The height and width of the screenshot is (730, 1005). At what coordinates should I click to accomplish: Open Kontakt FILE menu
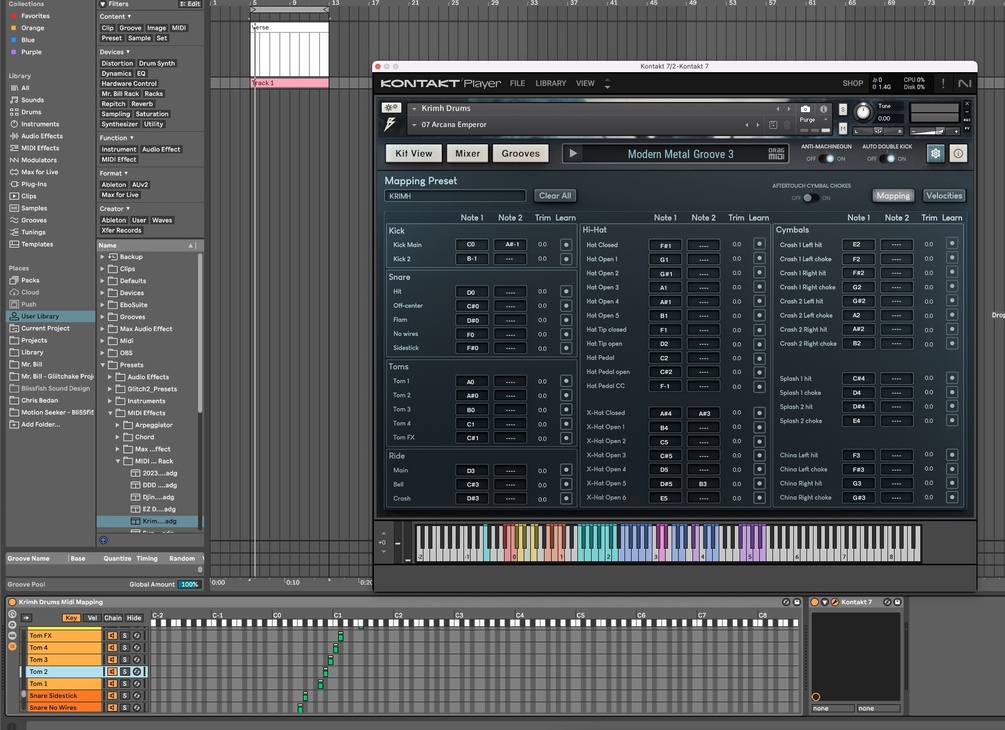click(x=517, y=83)
